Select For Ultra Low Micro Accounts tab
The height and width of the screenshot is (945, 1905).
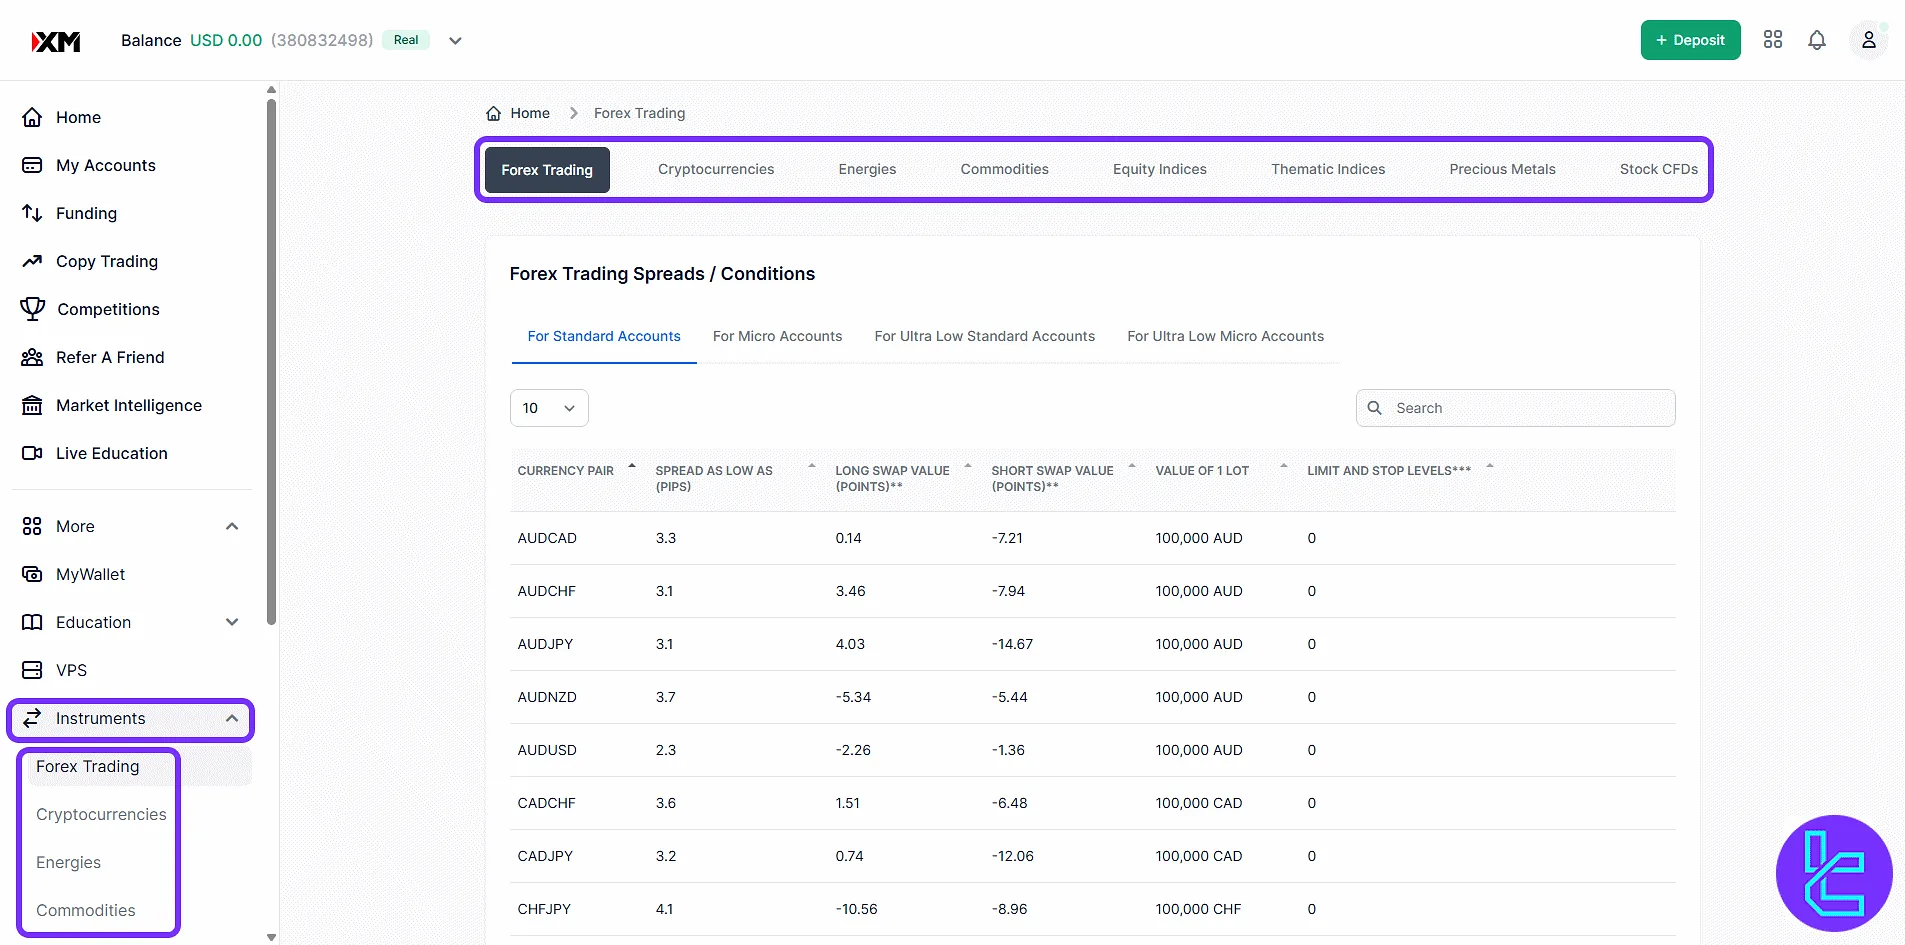point(1225,336)
